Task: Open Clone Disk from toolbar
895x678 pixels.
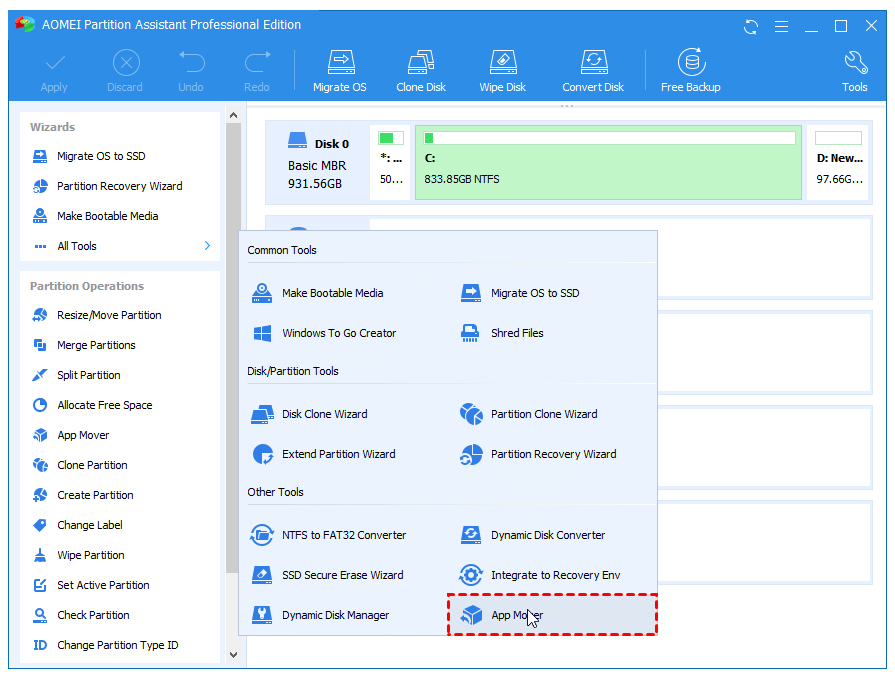Action: pyautogui.click(x=421, y=72)
